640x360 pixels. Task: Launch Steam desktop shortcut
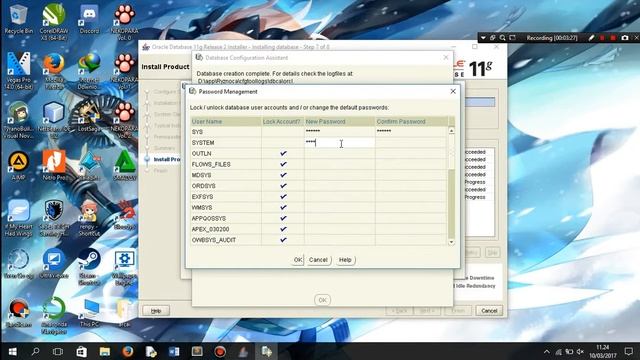tap(89, 267)
